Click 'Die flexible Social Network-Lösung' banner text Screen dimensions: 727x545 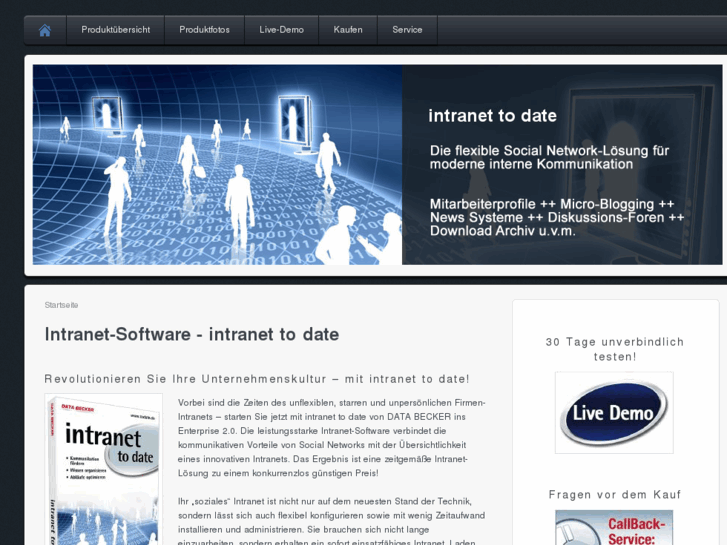tap(549, 157)
